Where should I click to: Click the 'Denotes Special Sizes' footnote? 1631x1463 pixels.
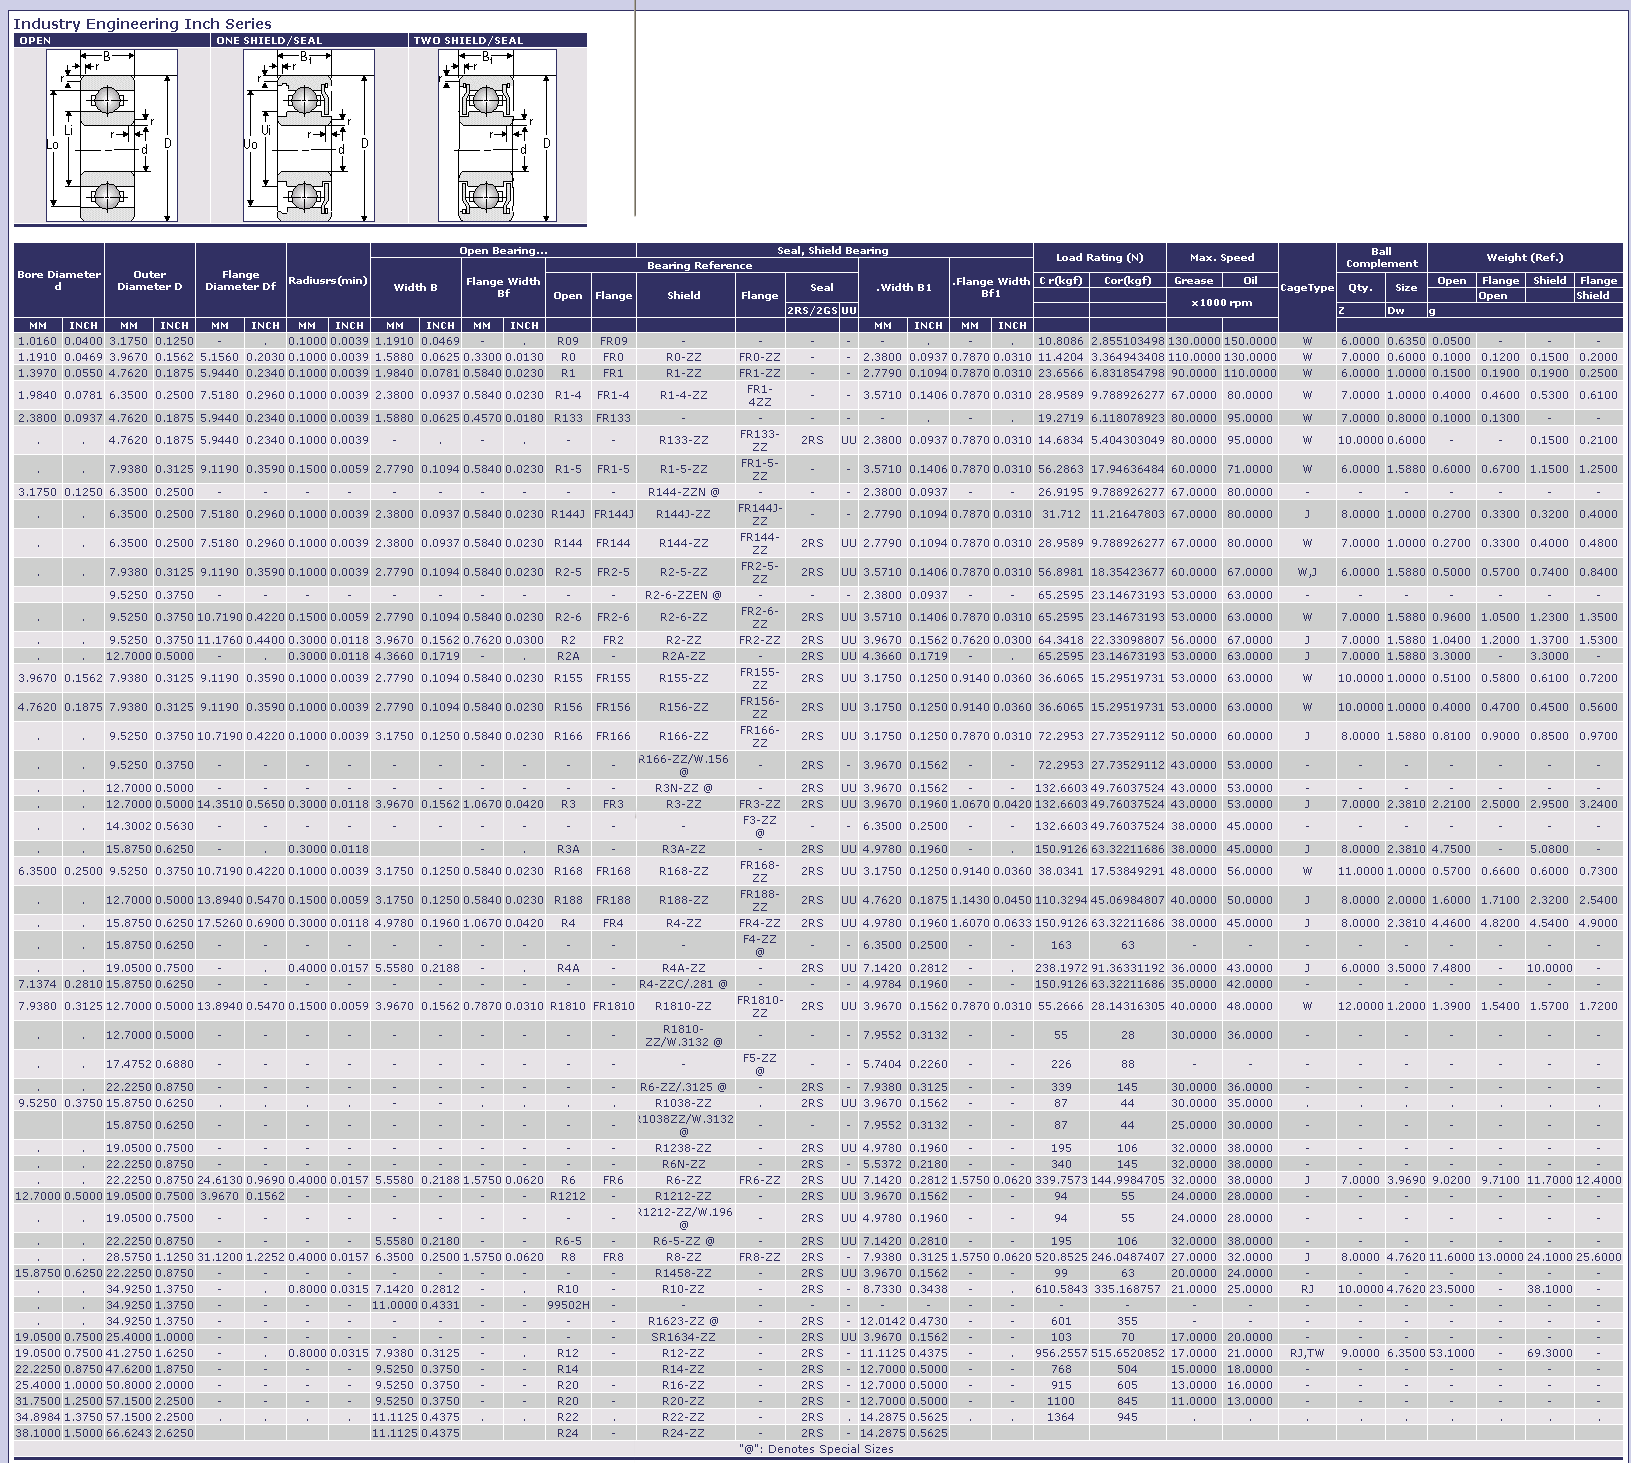[831, 1449]
